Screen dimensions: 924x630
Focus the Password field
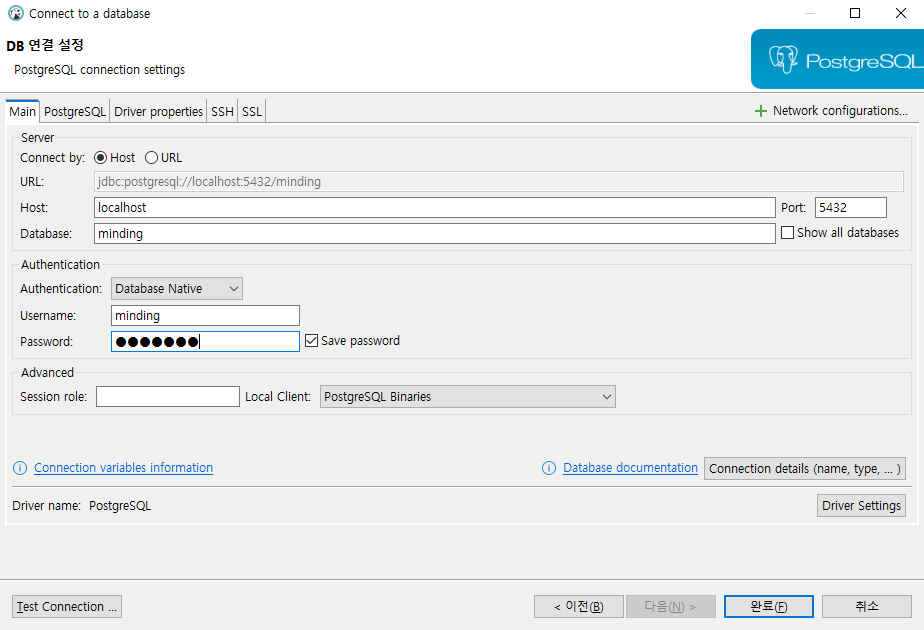(205, 341)
